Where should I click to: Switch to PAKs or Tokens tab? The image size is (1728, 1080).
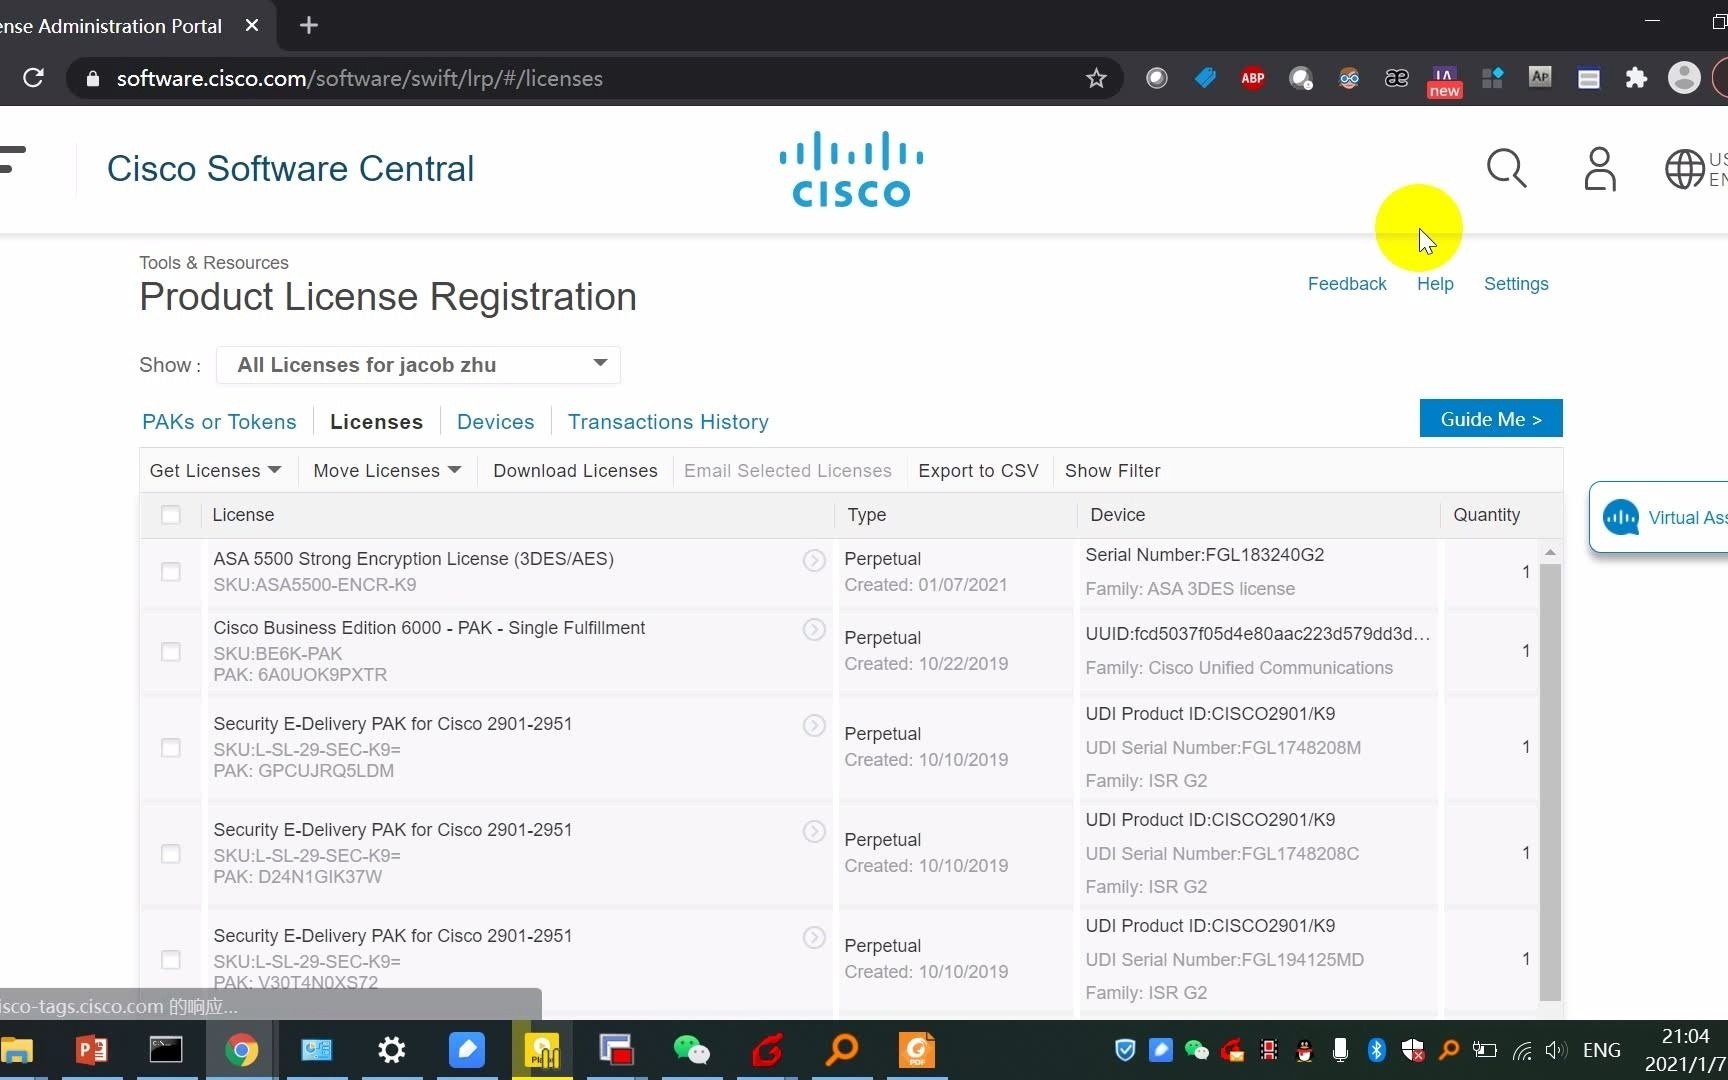[x=219, y=422]
